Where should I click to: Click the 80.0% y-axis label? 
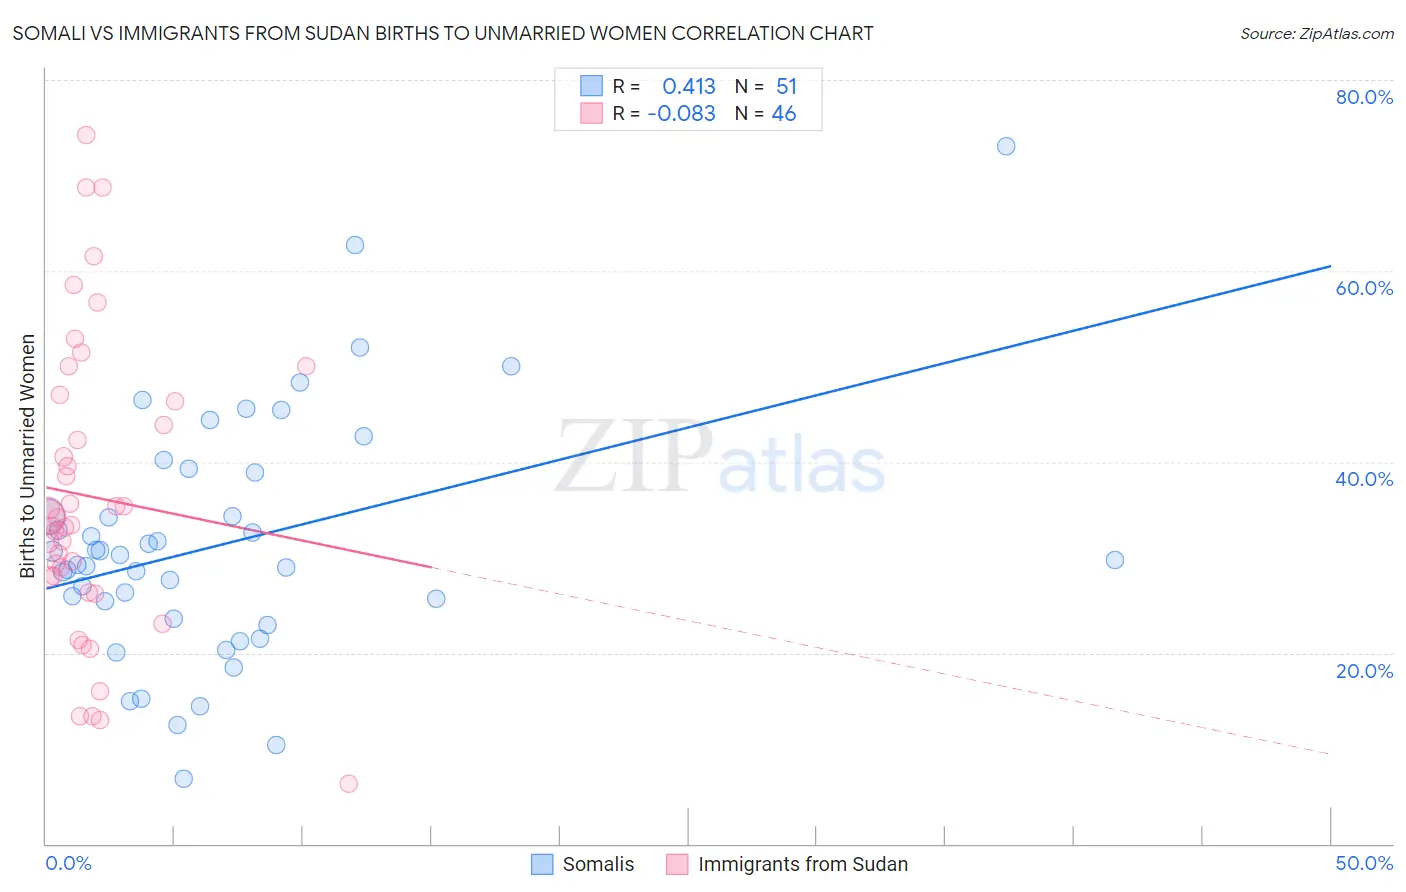1364,97
